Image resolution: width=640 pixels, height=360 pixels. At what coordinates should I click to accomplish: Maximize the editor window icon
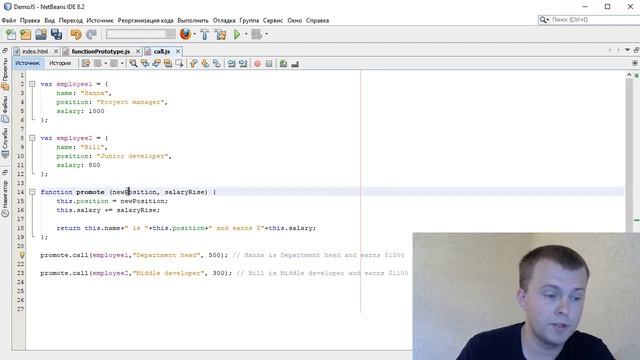(x=636, y=50)
